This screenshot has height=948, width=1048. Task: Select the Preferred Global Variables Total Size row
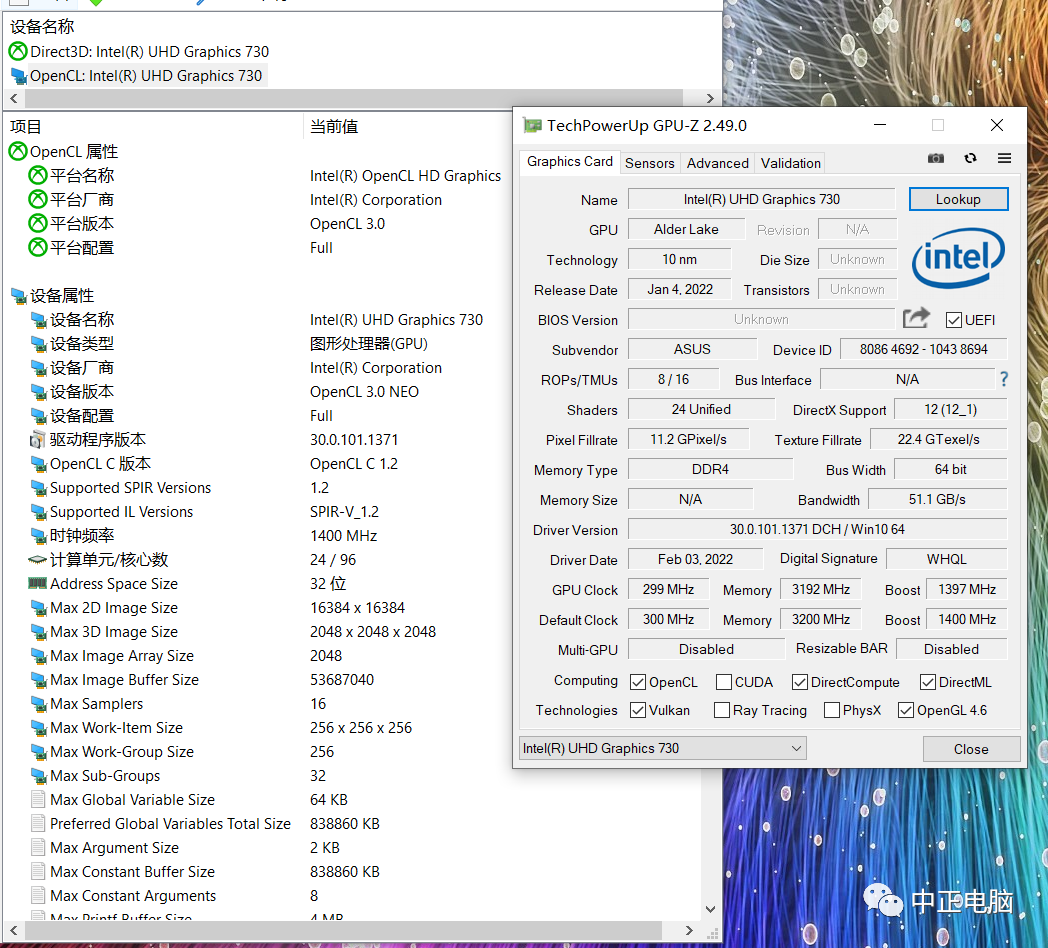[x=170, y=824]
